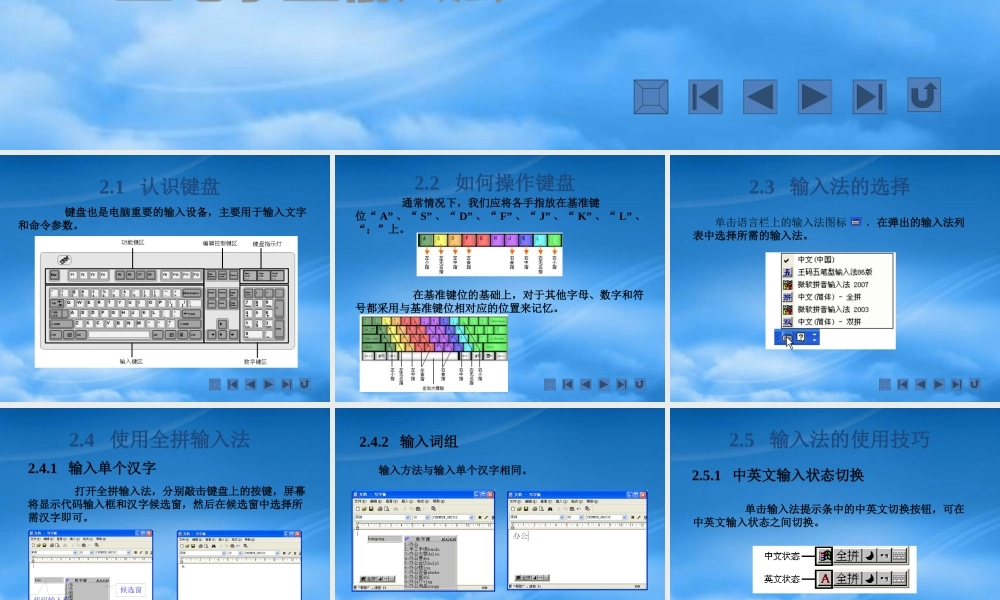Viewport: 1000px width, 600px height.
Task: Click the square home icon on slide 2.1
Action: click(x=215, y=384)
